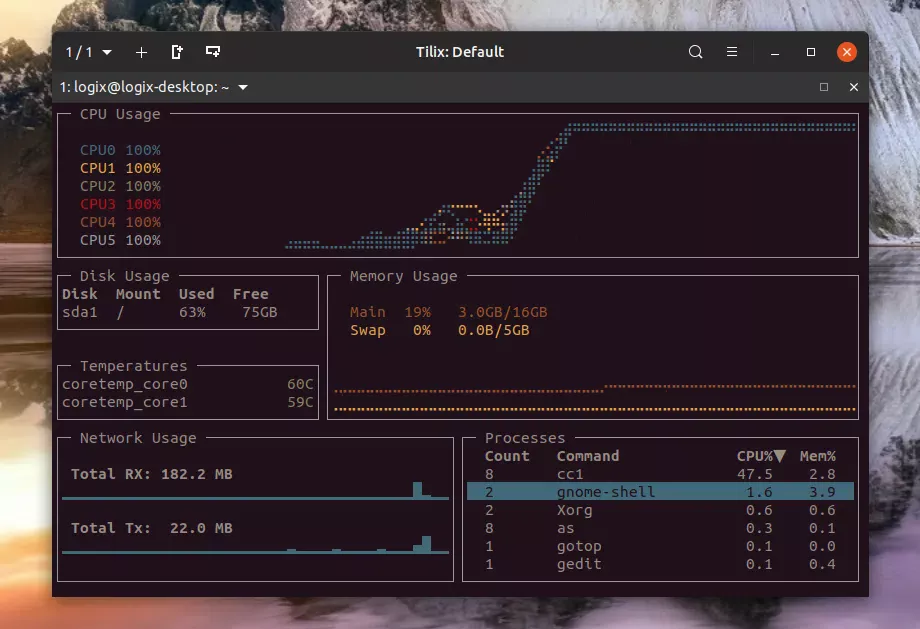Click the CPU3 label in CPU Usage
This screenshot has width=920, height=629.
coord(99,204)
